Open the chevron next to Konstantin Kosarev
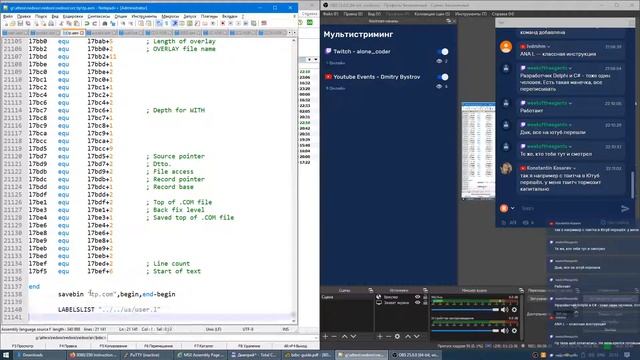640x360 pixels. pyautogui.click(x=574, y=168)
